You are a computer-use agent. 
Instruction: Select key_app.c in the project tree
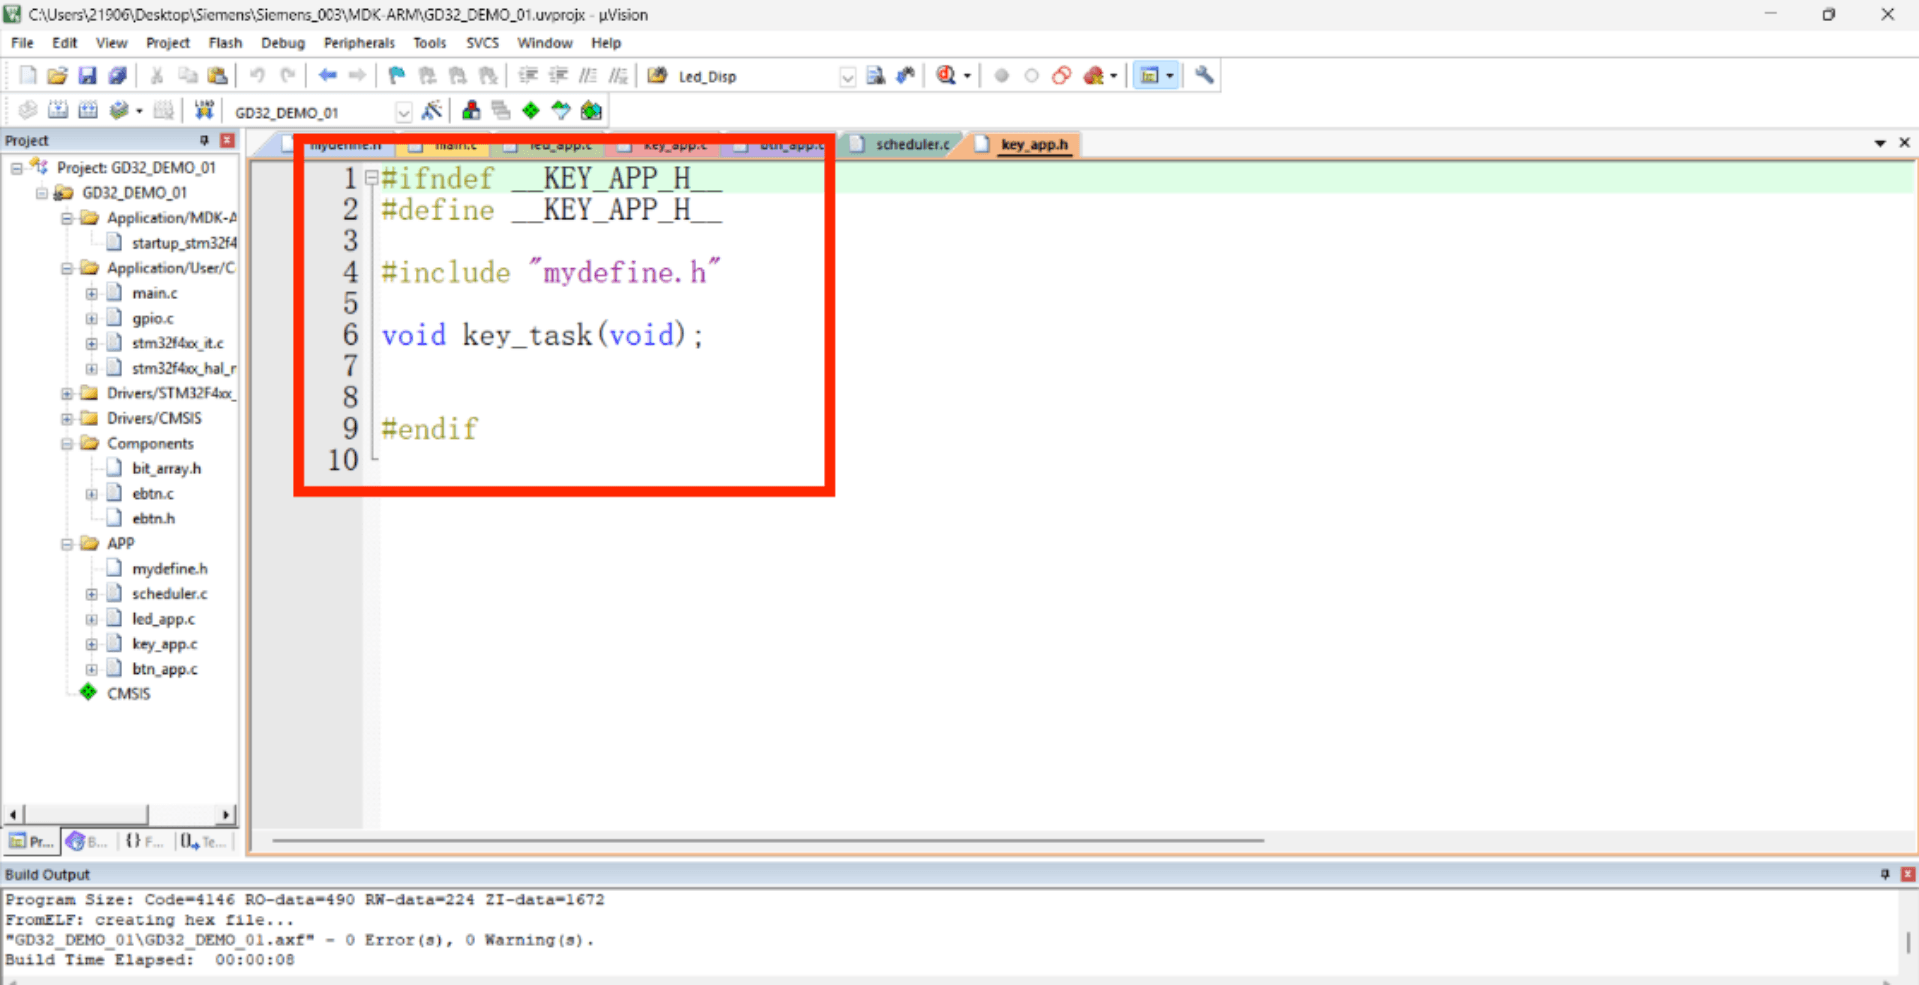[x=165, y=644]
